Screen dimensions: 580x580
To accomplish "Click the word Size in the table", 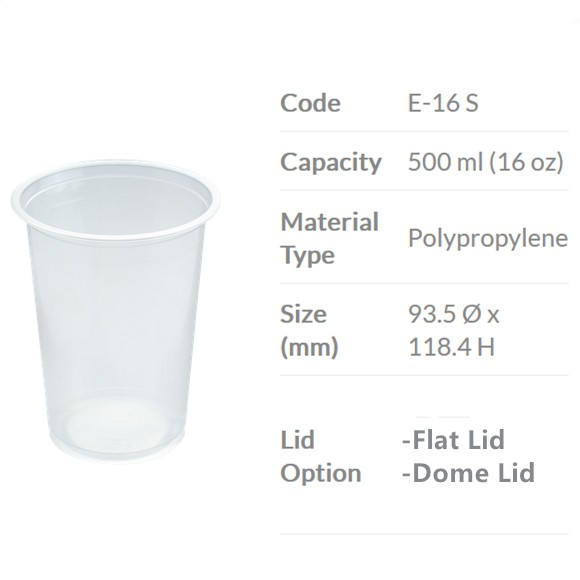I will click(303, 314).
